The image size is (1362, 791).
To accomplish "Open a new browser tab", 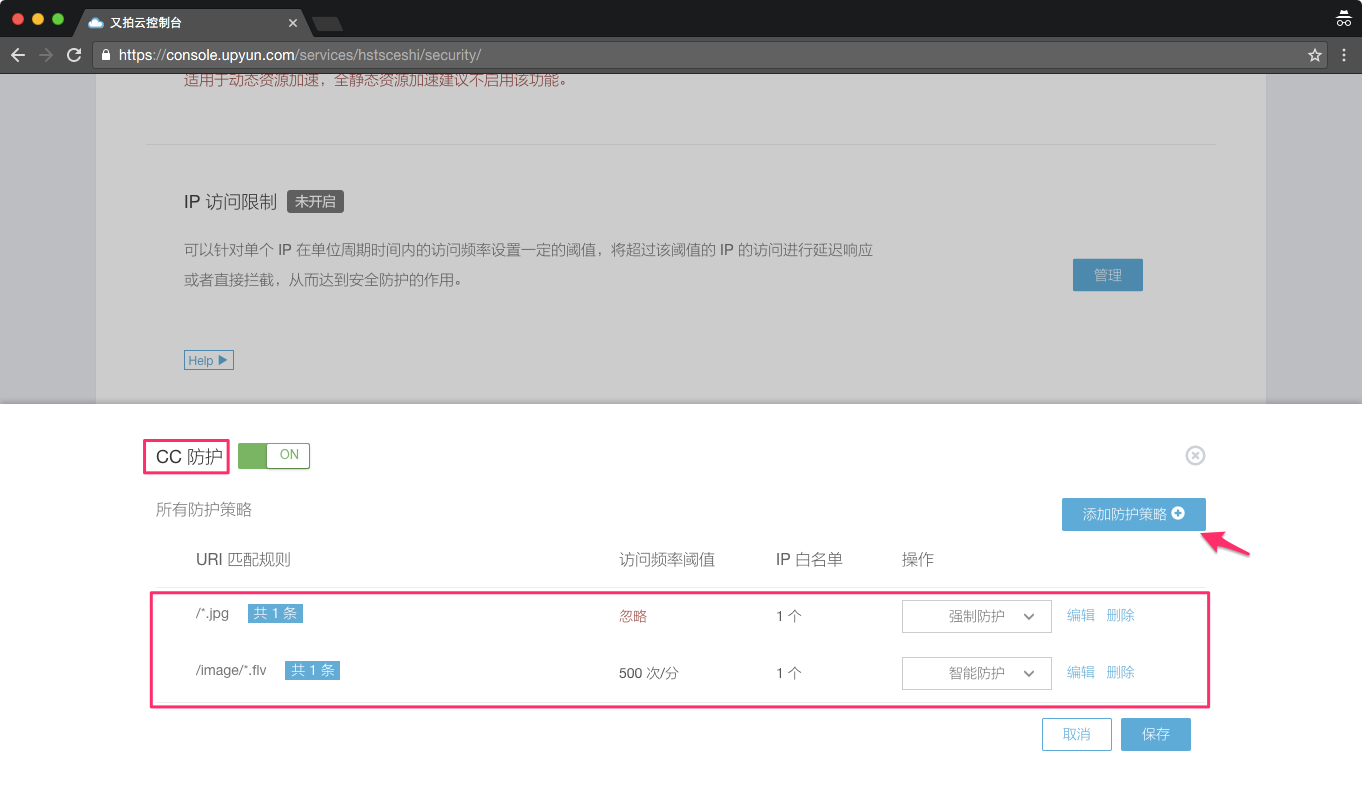I will click(x=327, y=23).
